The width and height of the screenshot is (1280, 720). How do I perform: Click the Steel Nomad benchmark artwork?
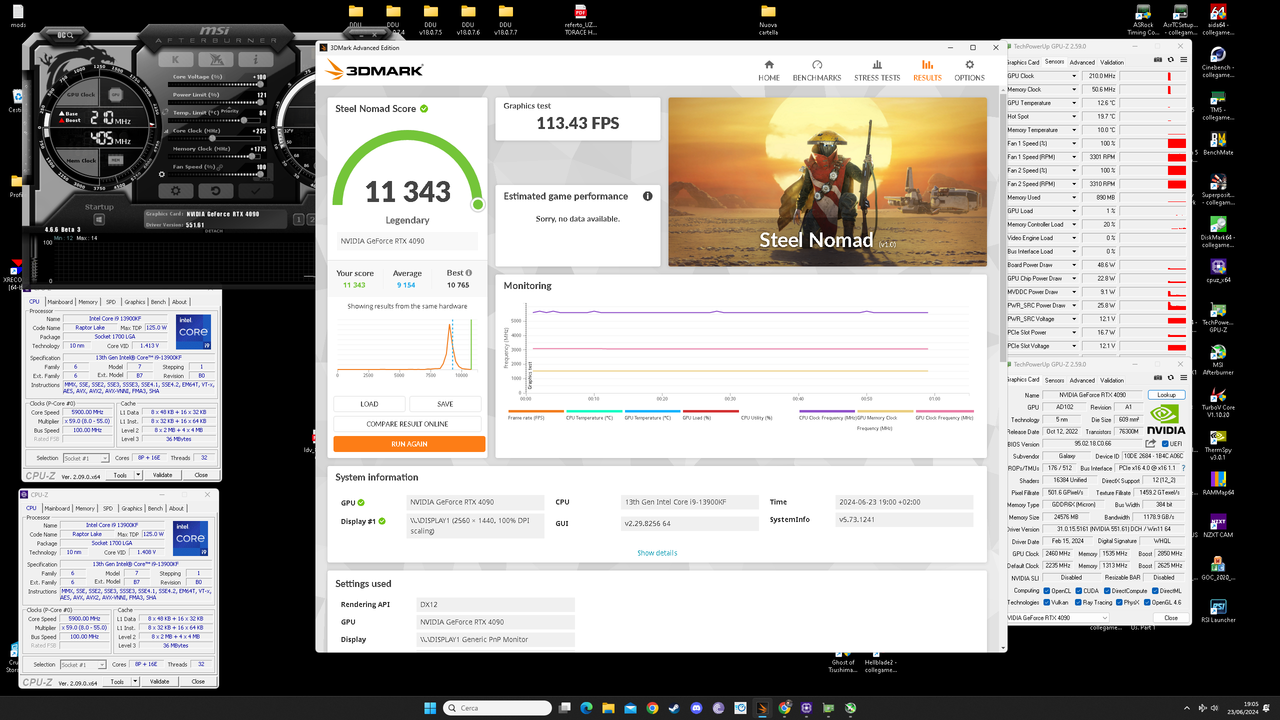[827, 182]
